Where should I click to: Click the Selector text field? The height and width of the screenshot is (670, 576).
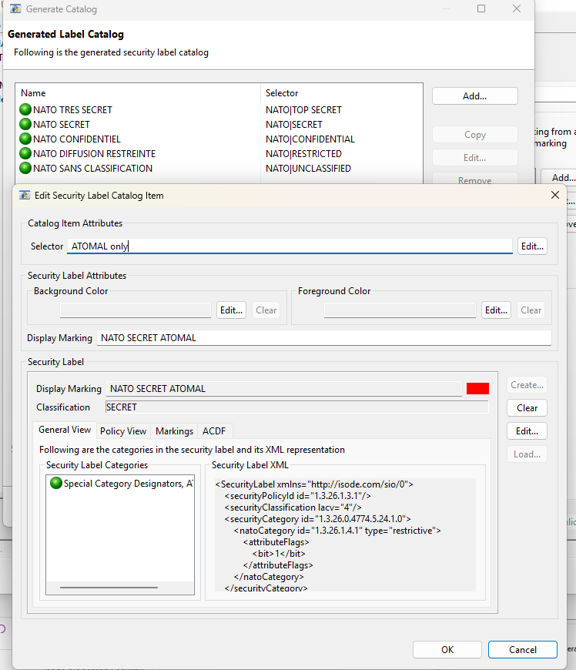[290, 246]
